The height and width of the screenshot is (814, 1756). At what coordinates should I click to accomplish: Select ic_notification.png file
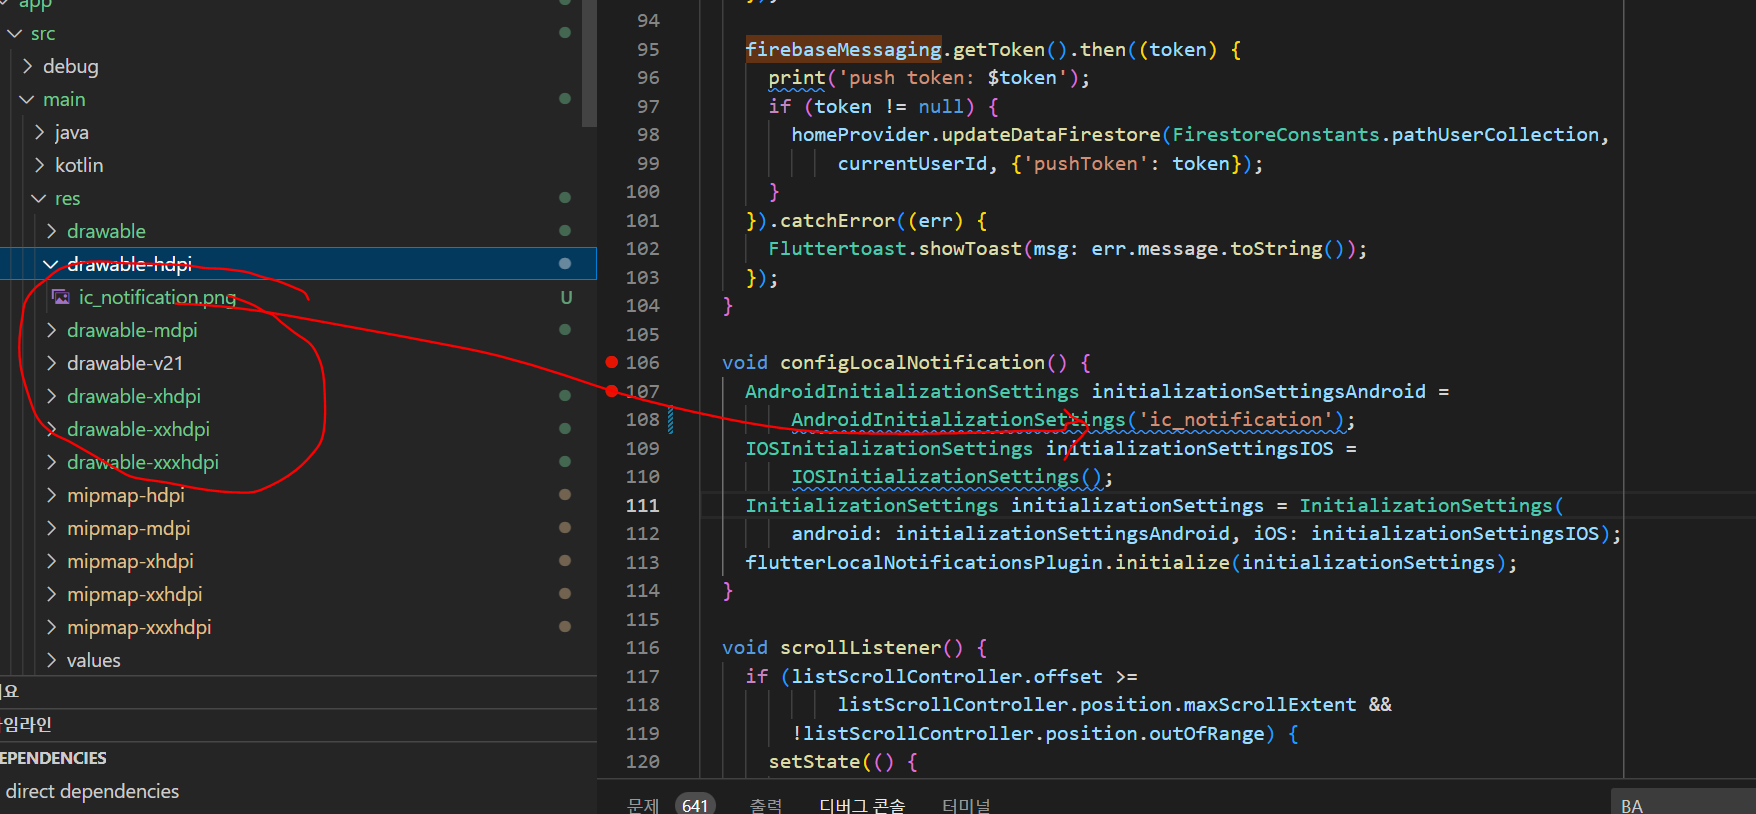(157, 298)
